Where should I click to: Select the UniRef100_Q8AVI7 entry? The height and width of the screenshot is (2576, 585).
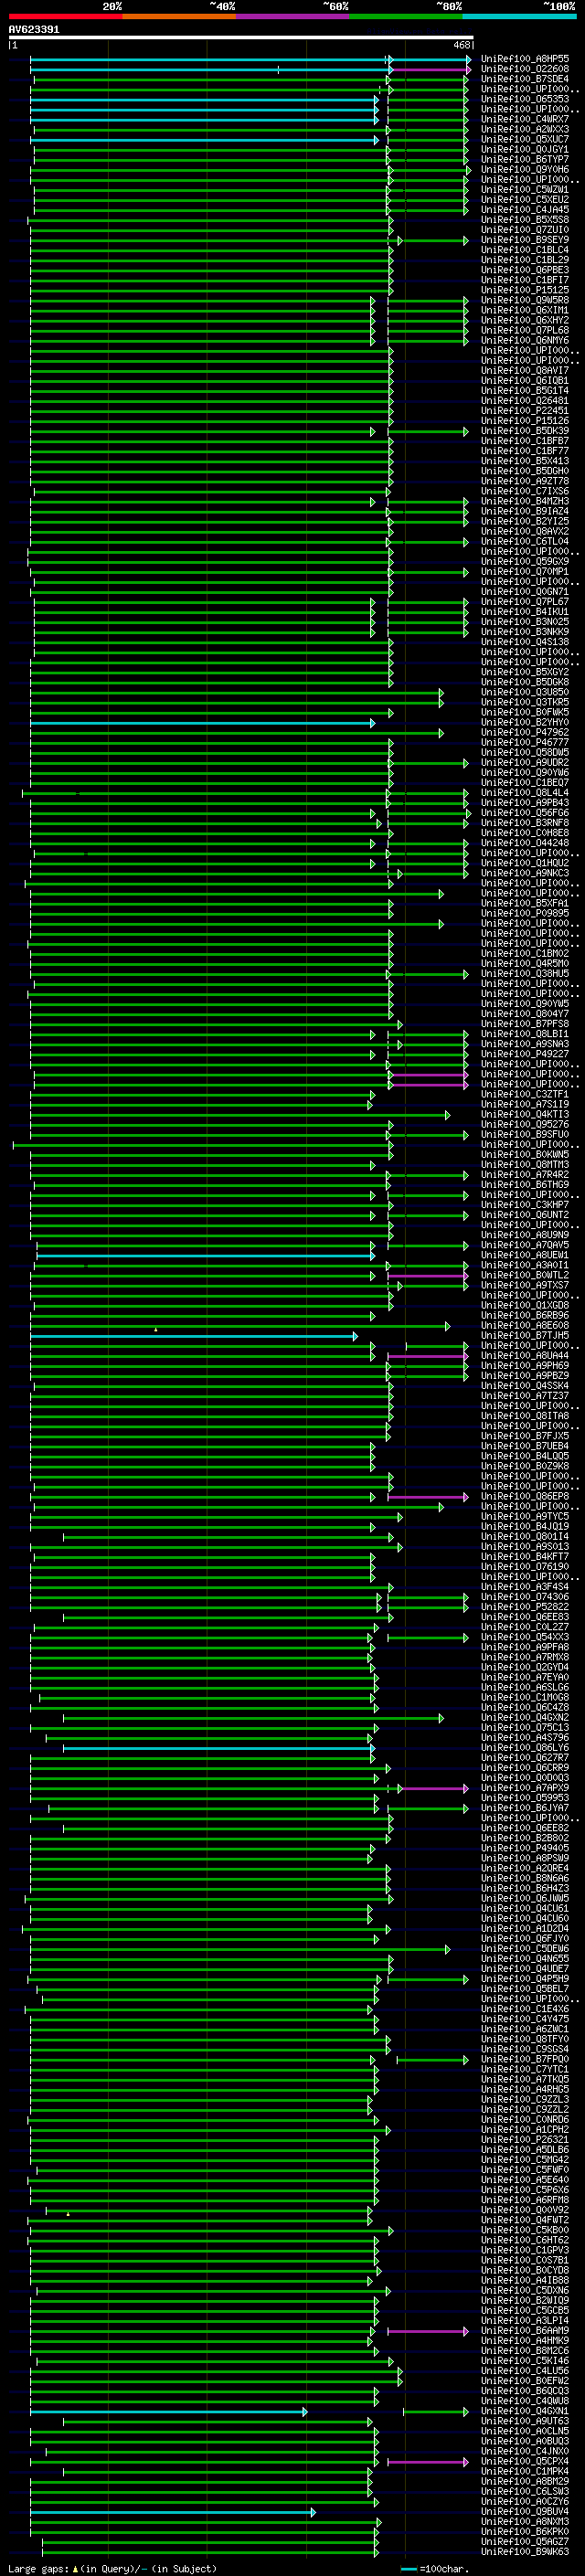coord(525,370)
